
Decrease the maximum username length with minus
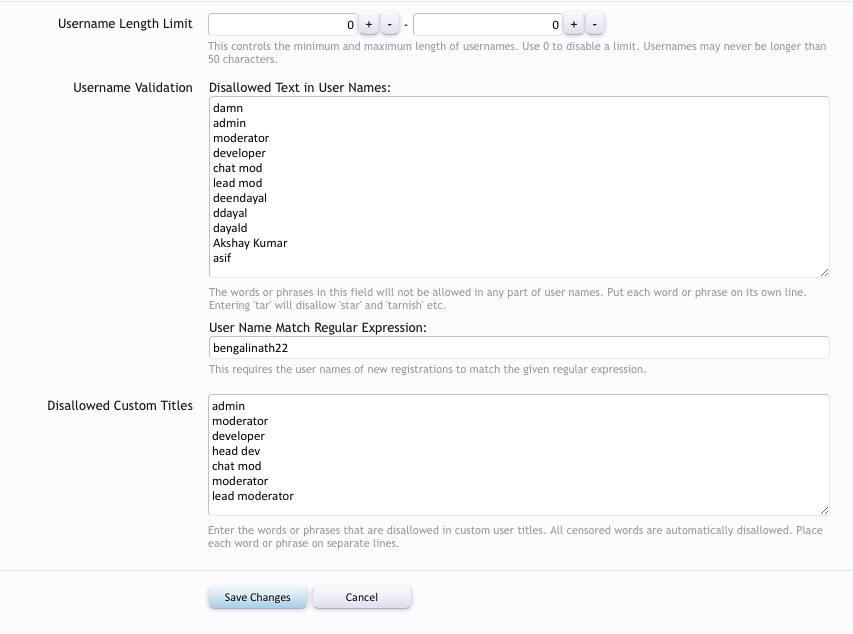(x=595, y=24)
